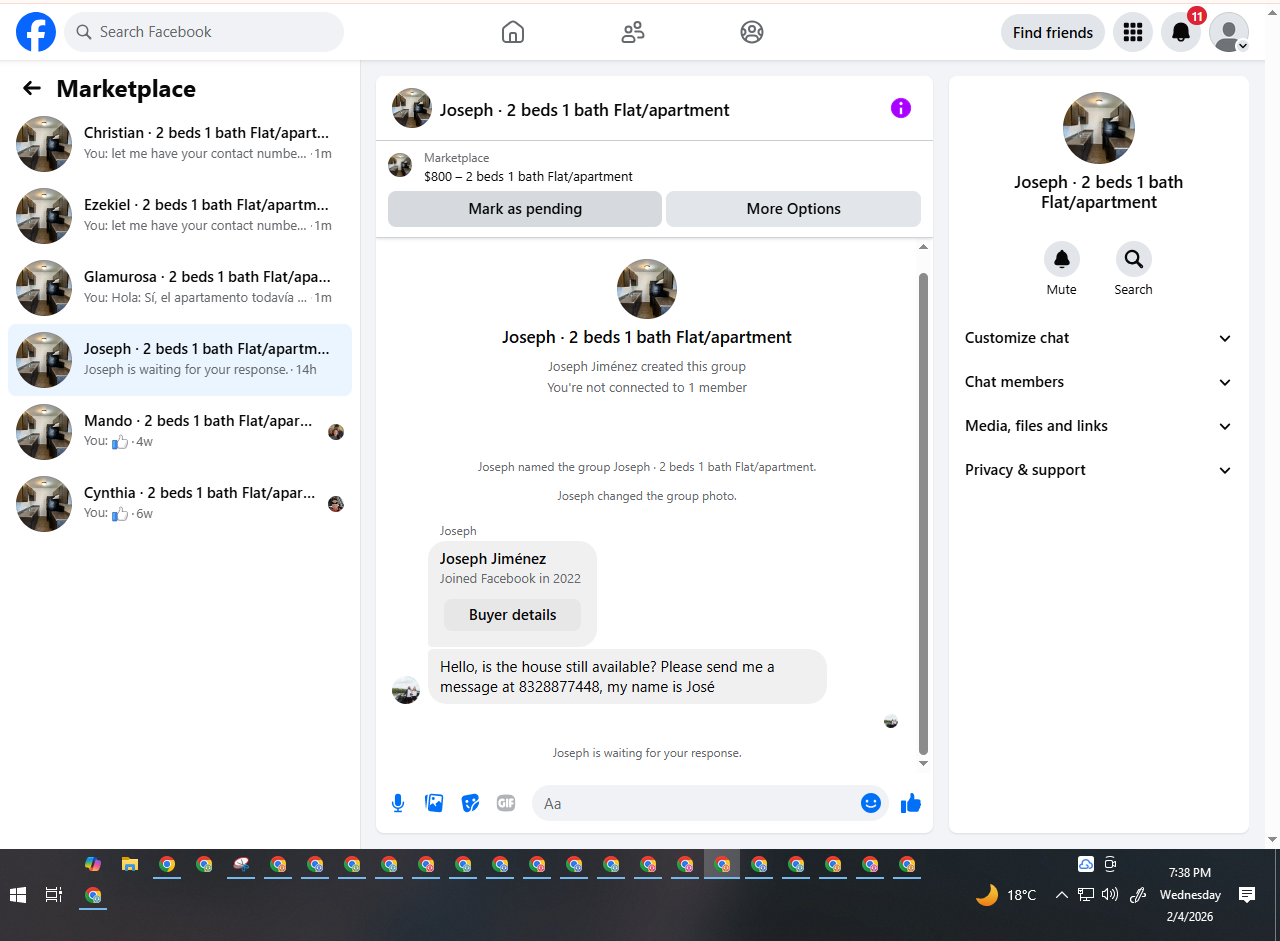Viewport: 1280px width, 941px height.
Task: Open the Home icon in top navigation
Action: (513, 32)
